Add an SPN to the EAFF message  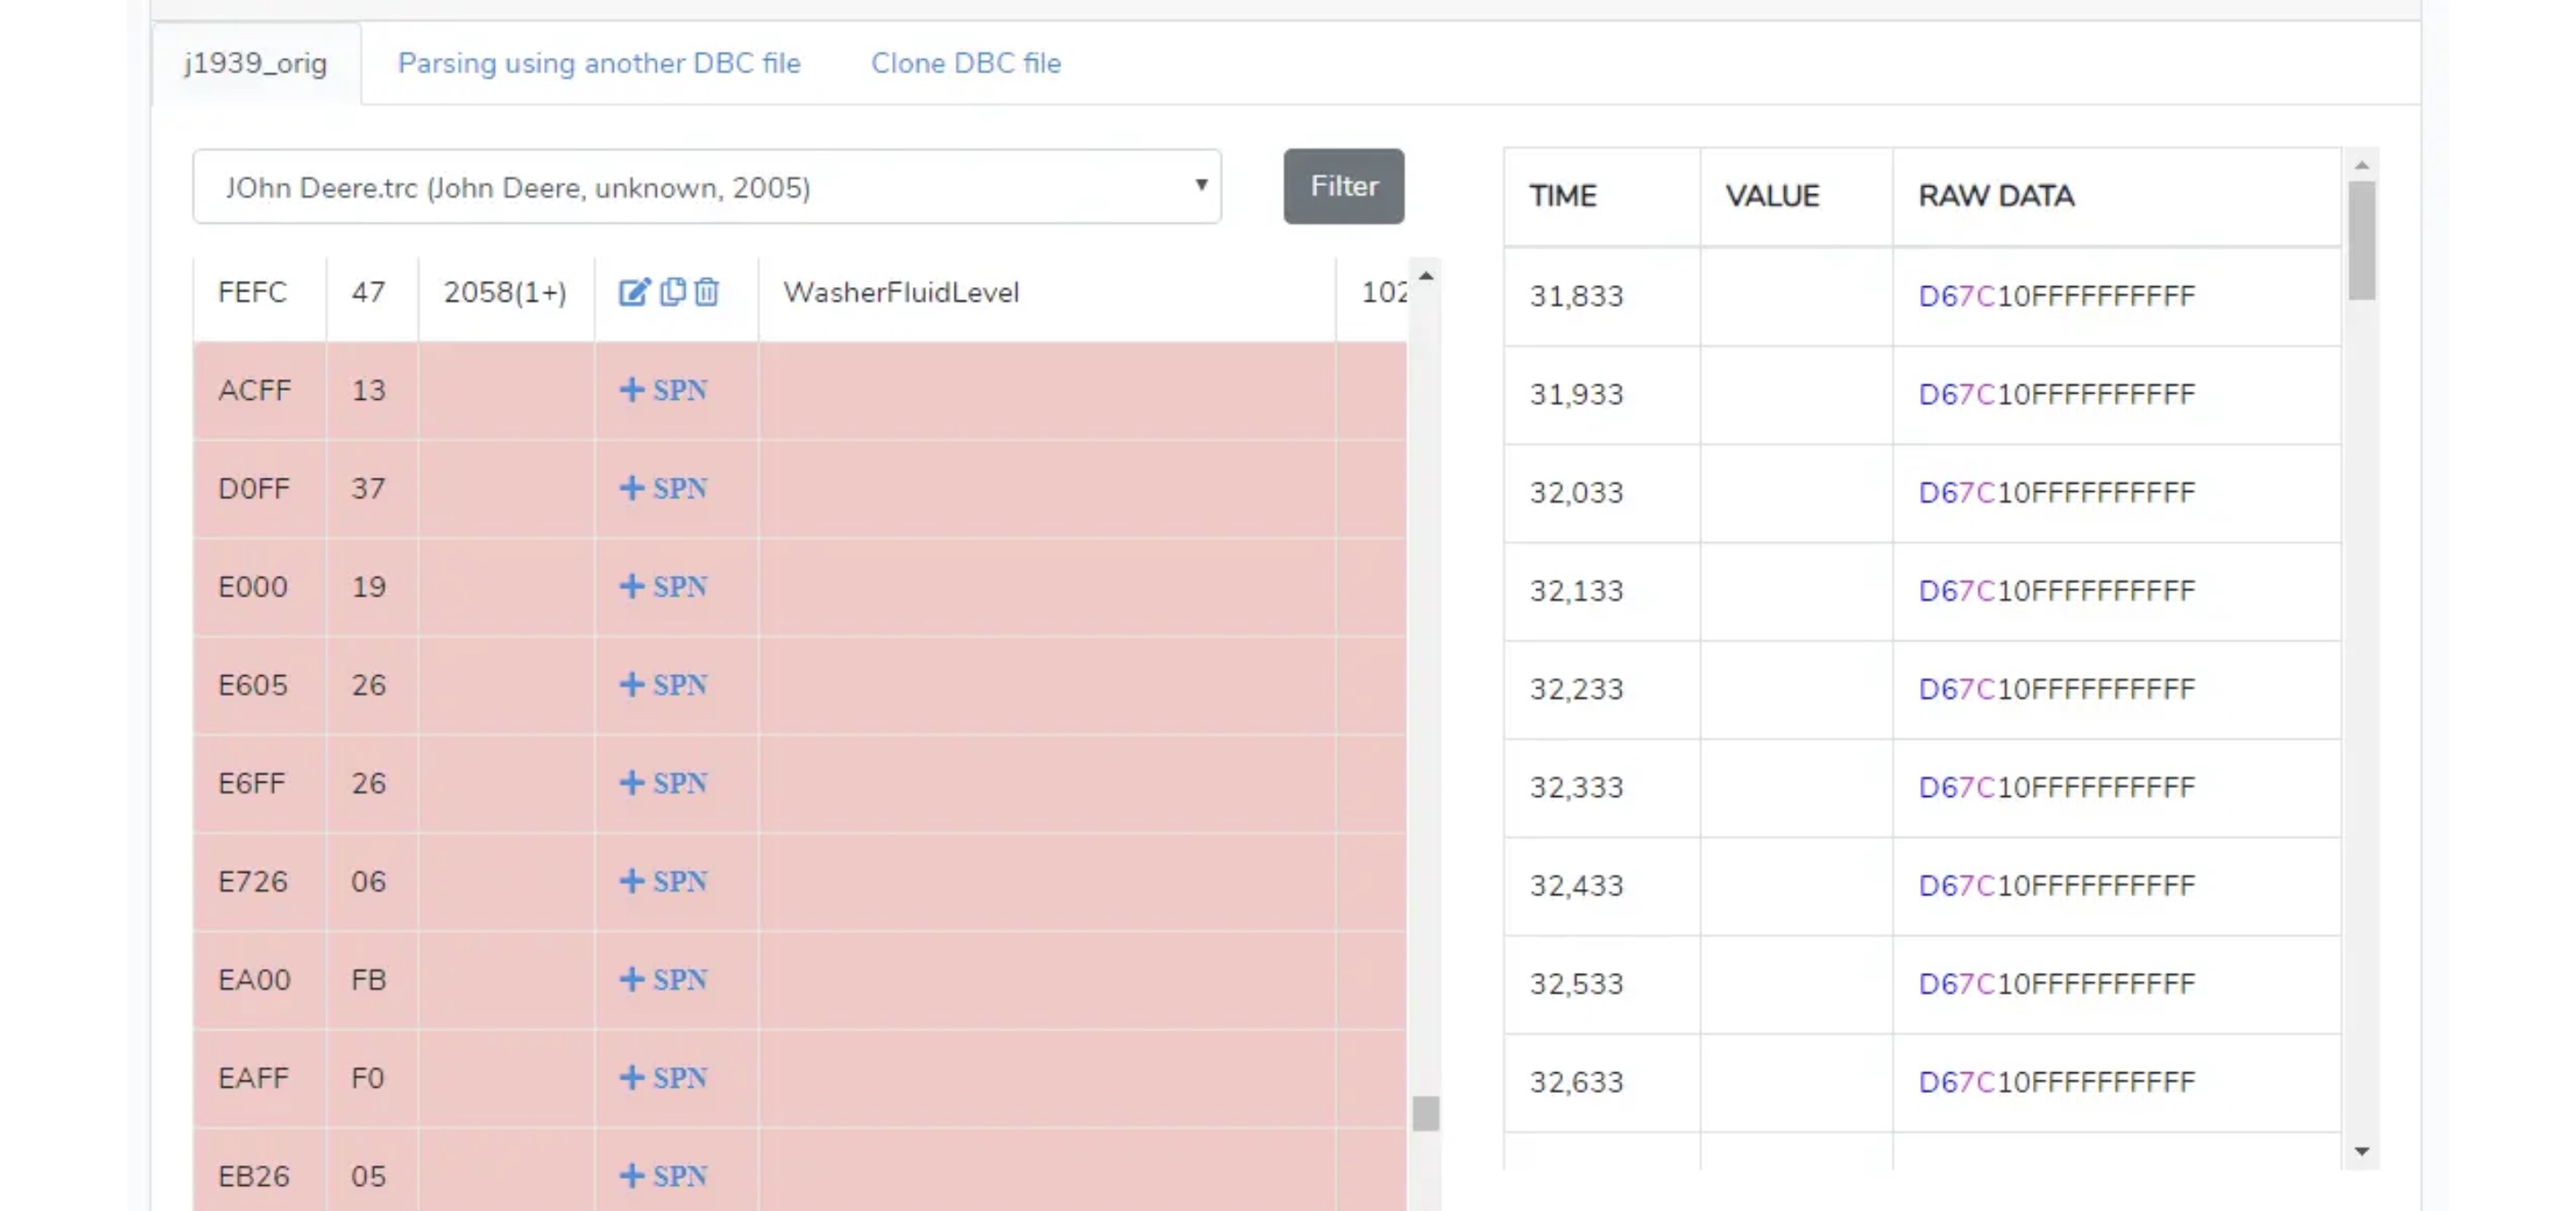(663, 1078)
